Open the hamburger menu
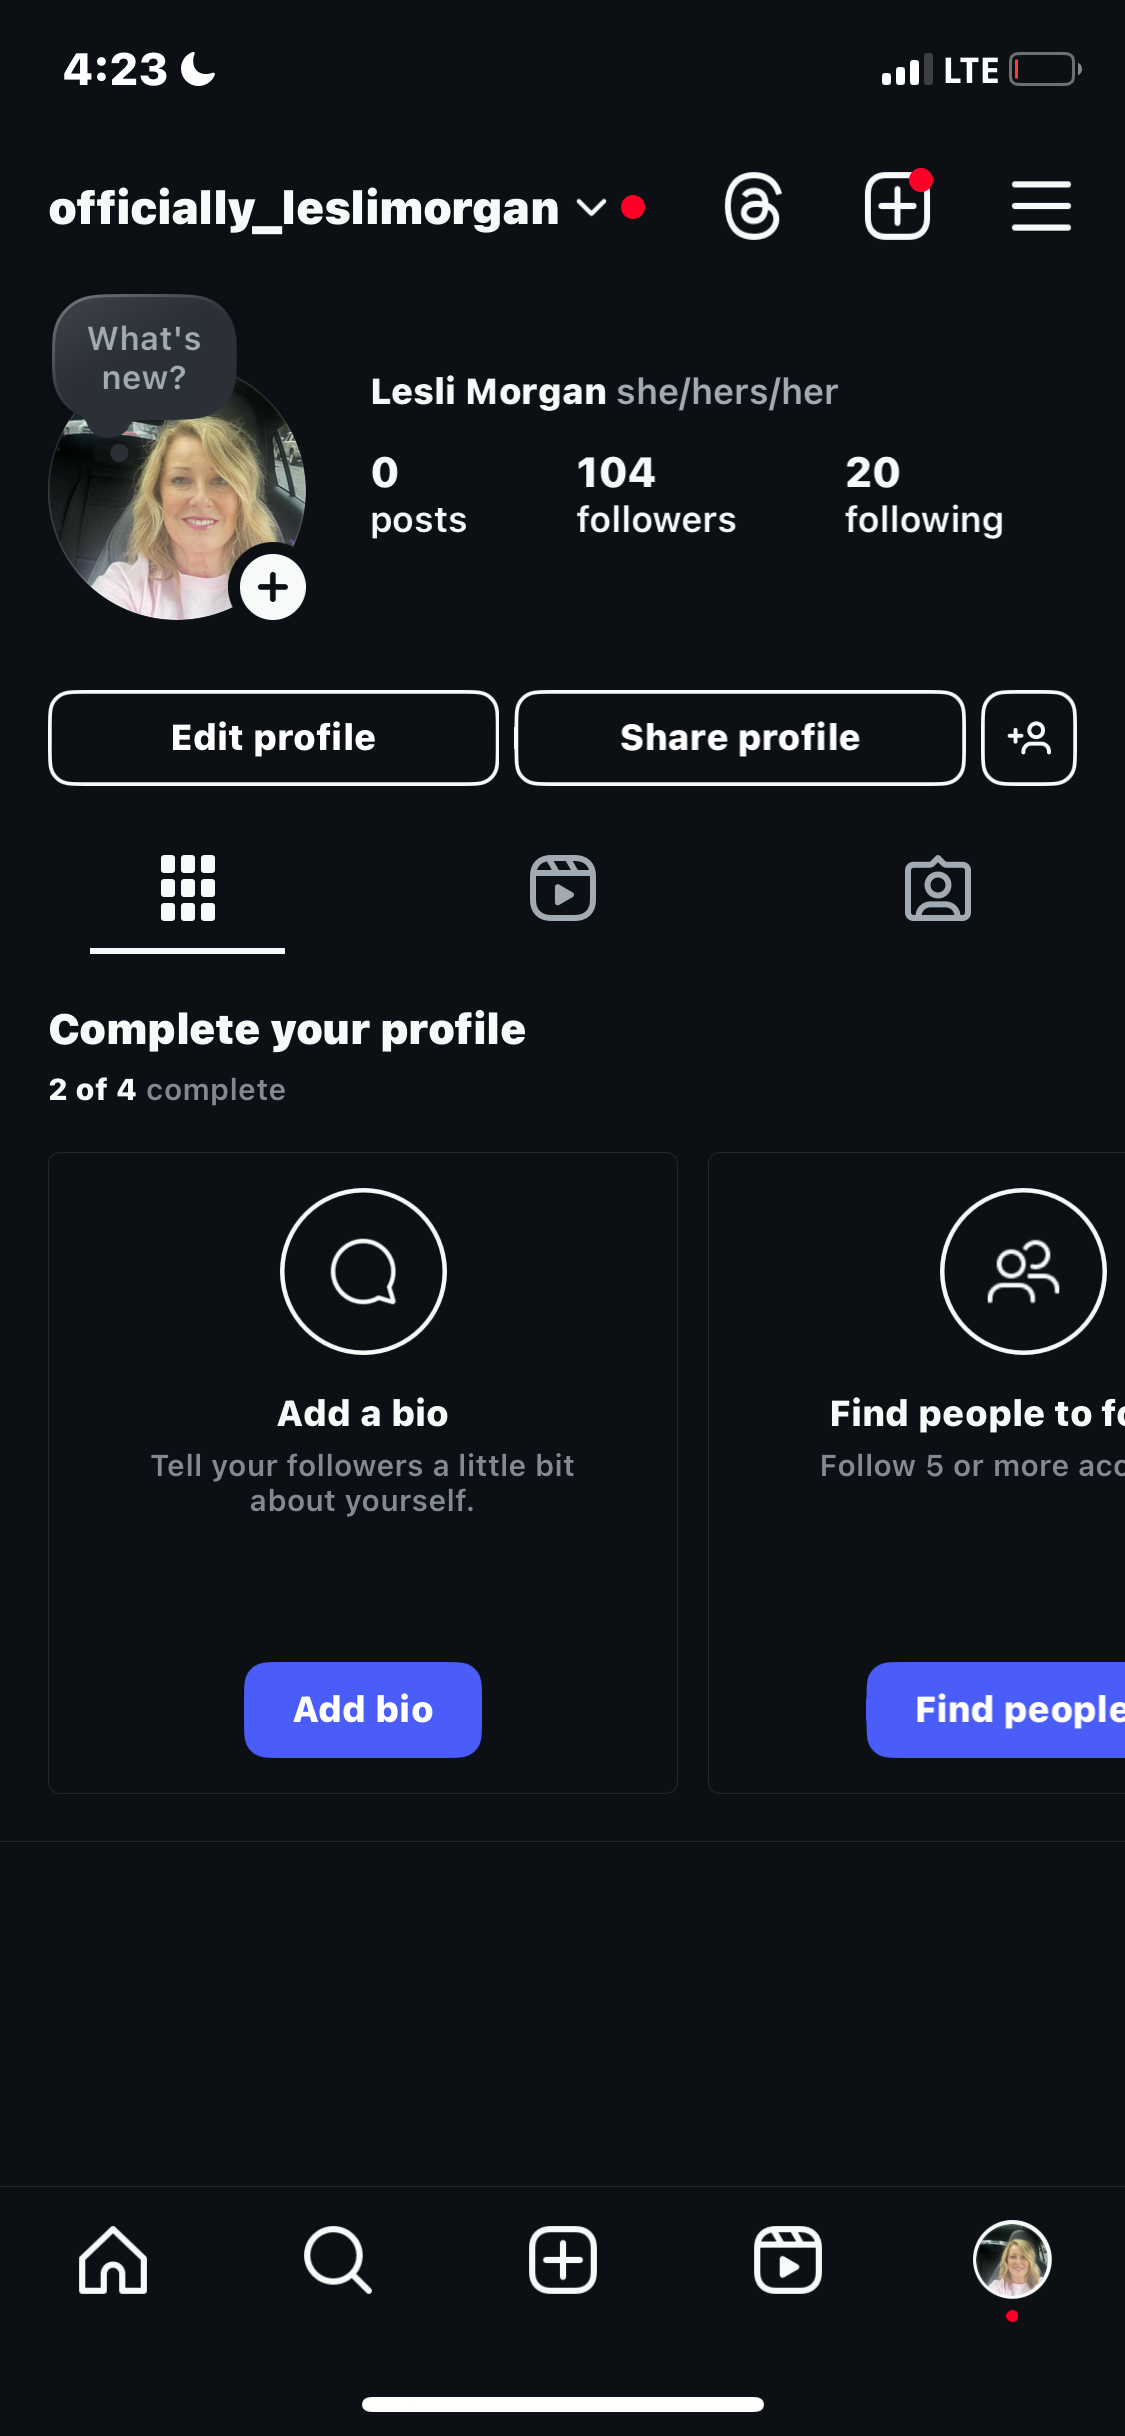The image size is (1125, 2436). [1041, 207]
